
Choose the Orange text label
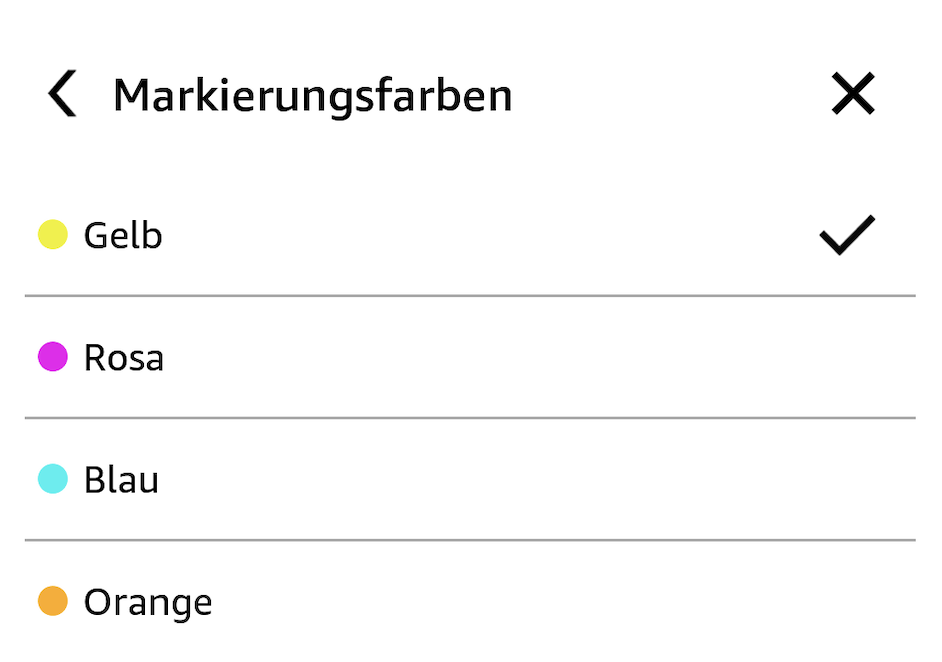pyautogui.click(x=148, y=603)
